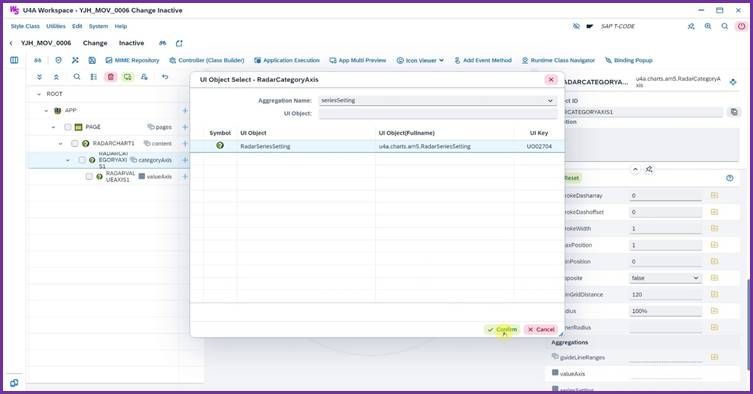Open Runtime Class Navigator
Viewport: 753px width, 394px height.
pyautogui.click(x=558, y=61)
